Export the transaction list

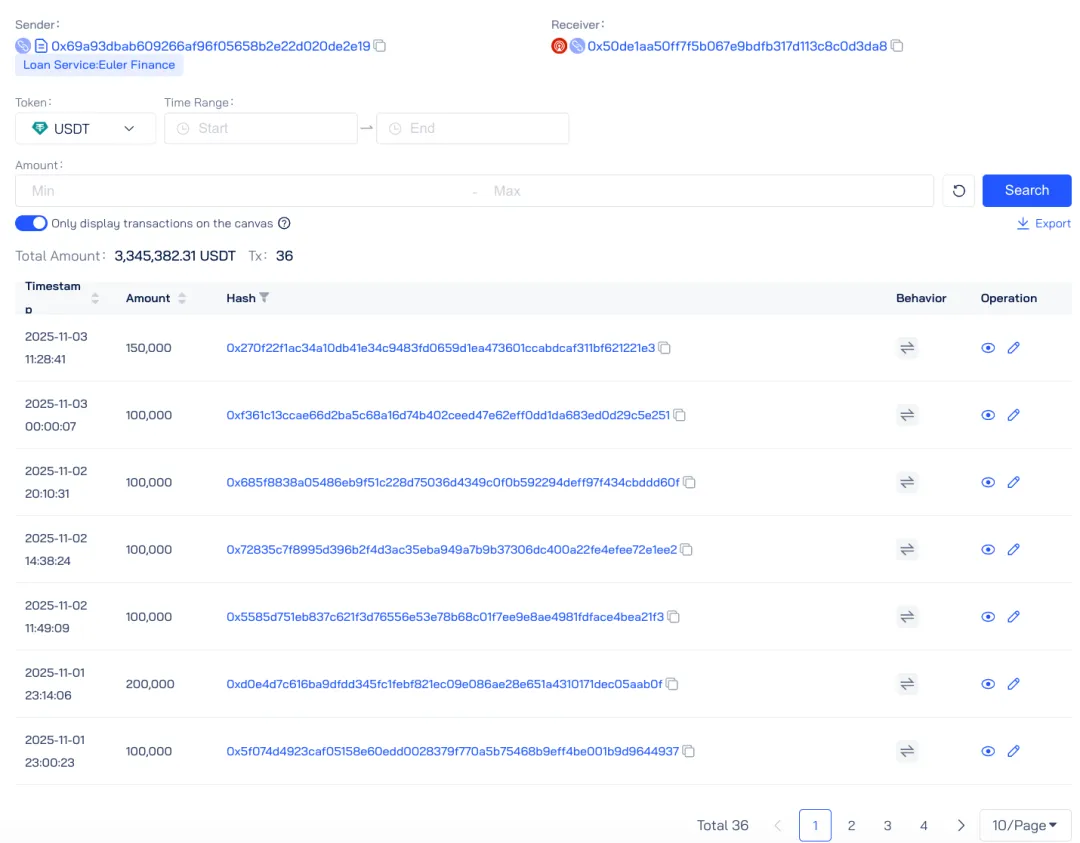click(1043, 223)
